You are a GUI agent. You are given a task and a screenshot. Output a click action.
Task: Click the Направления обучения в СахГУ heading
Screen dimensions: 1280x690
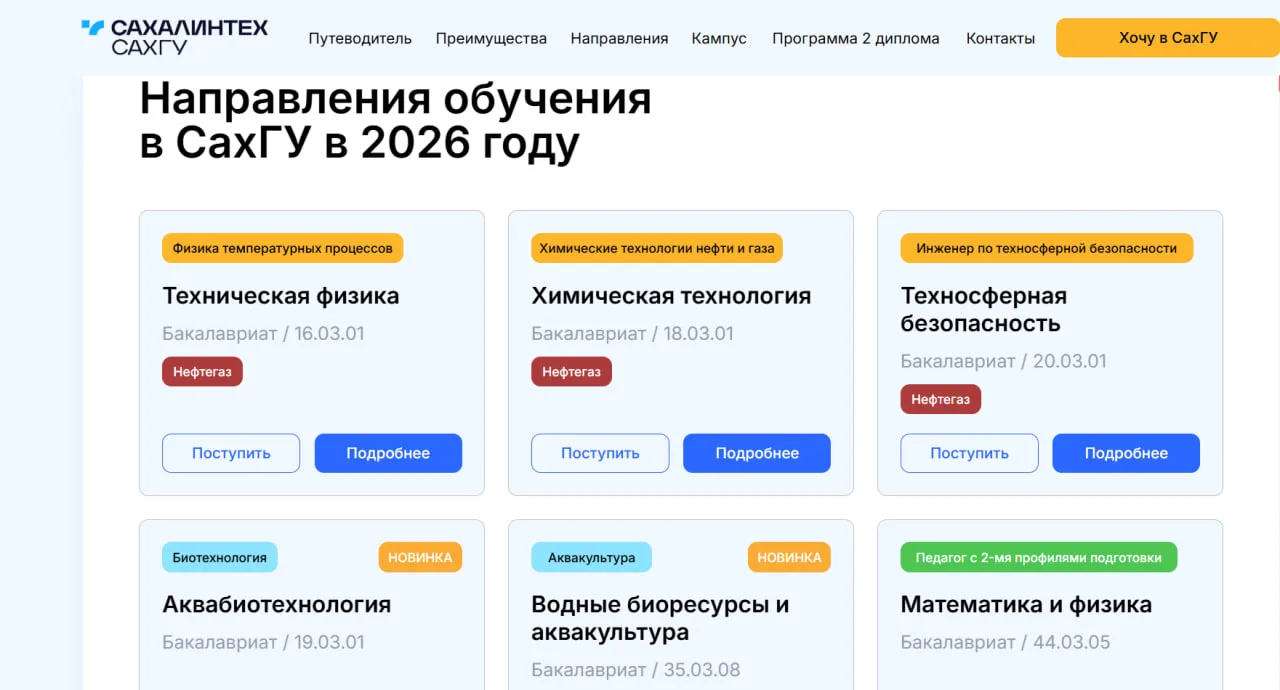point(395,121)
